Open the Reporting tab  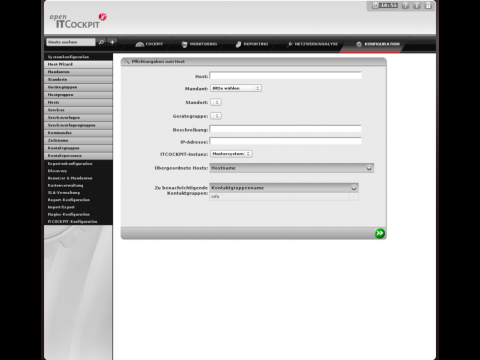(252, 44)
